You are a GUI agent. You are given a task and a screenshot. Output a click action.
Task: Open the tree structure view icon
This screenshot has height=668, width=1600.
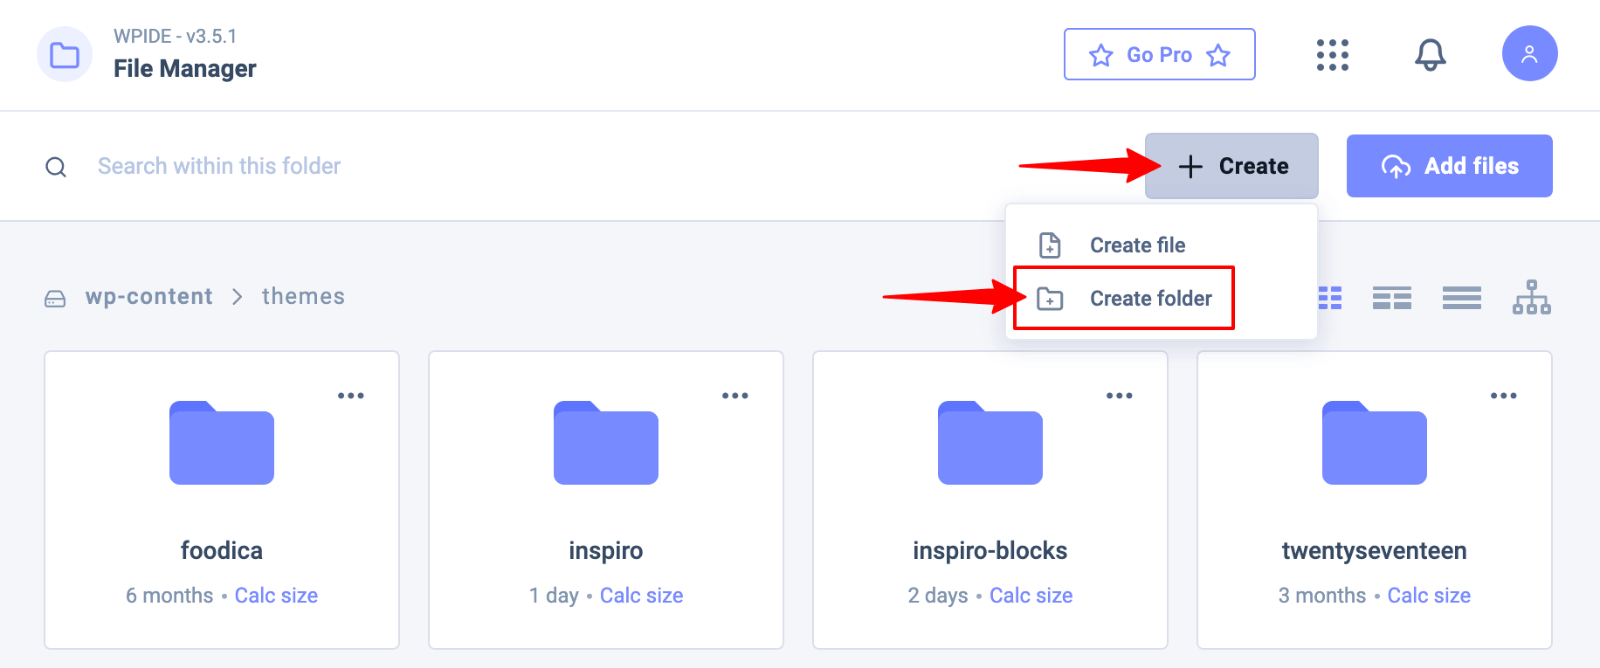pos(1531,298)
